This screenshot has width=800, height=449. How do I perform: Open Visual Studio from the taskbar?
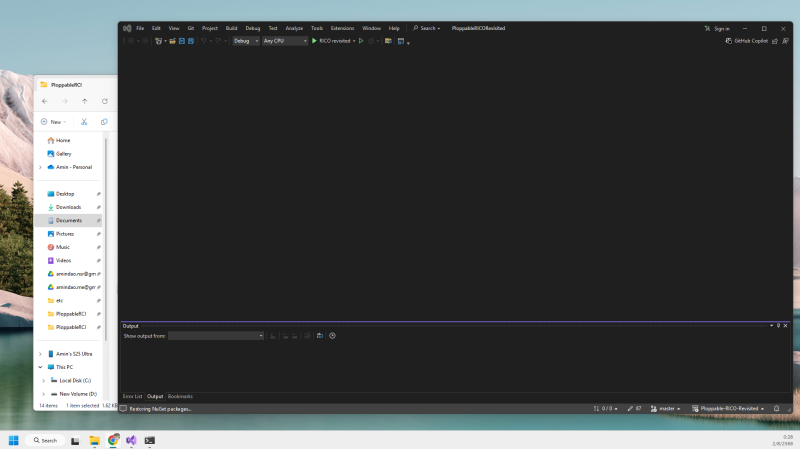131,440
